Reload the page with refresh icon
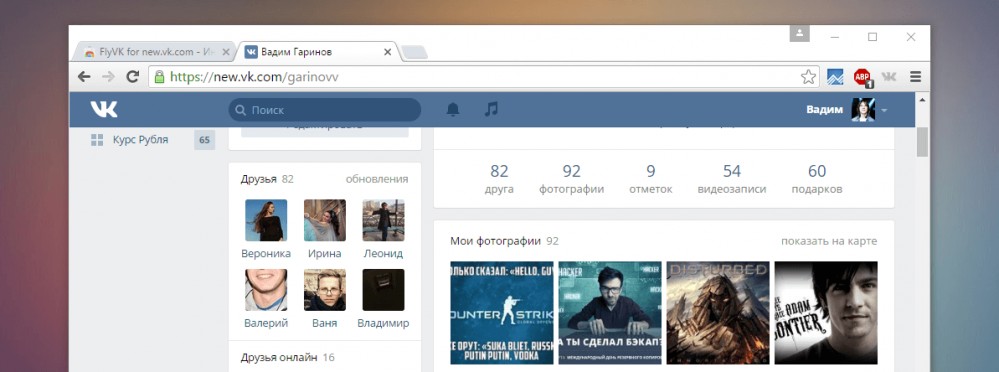The width and height of the screenshot is (999, 372). (133, 77)
